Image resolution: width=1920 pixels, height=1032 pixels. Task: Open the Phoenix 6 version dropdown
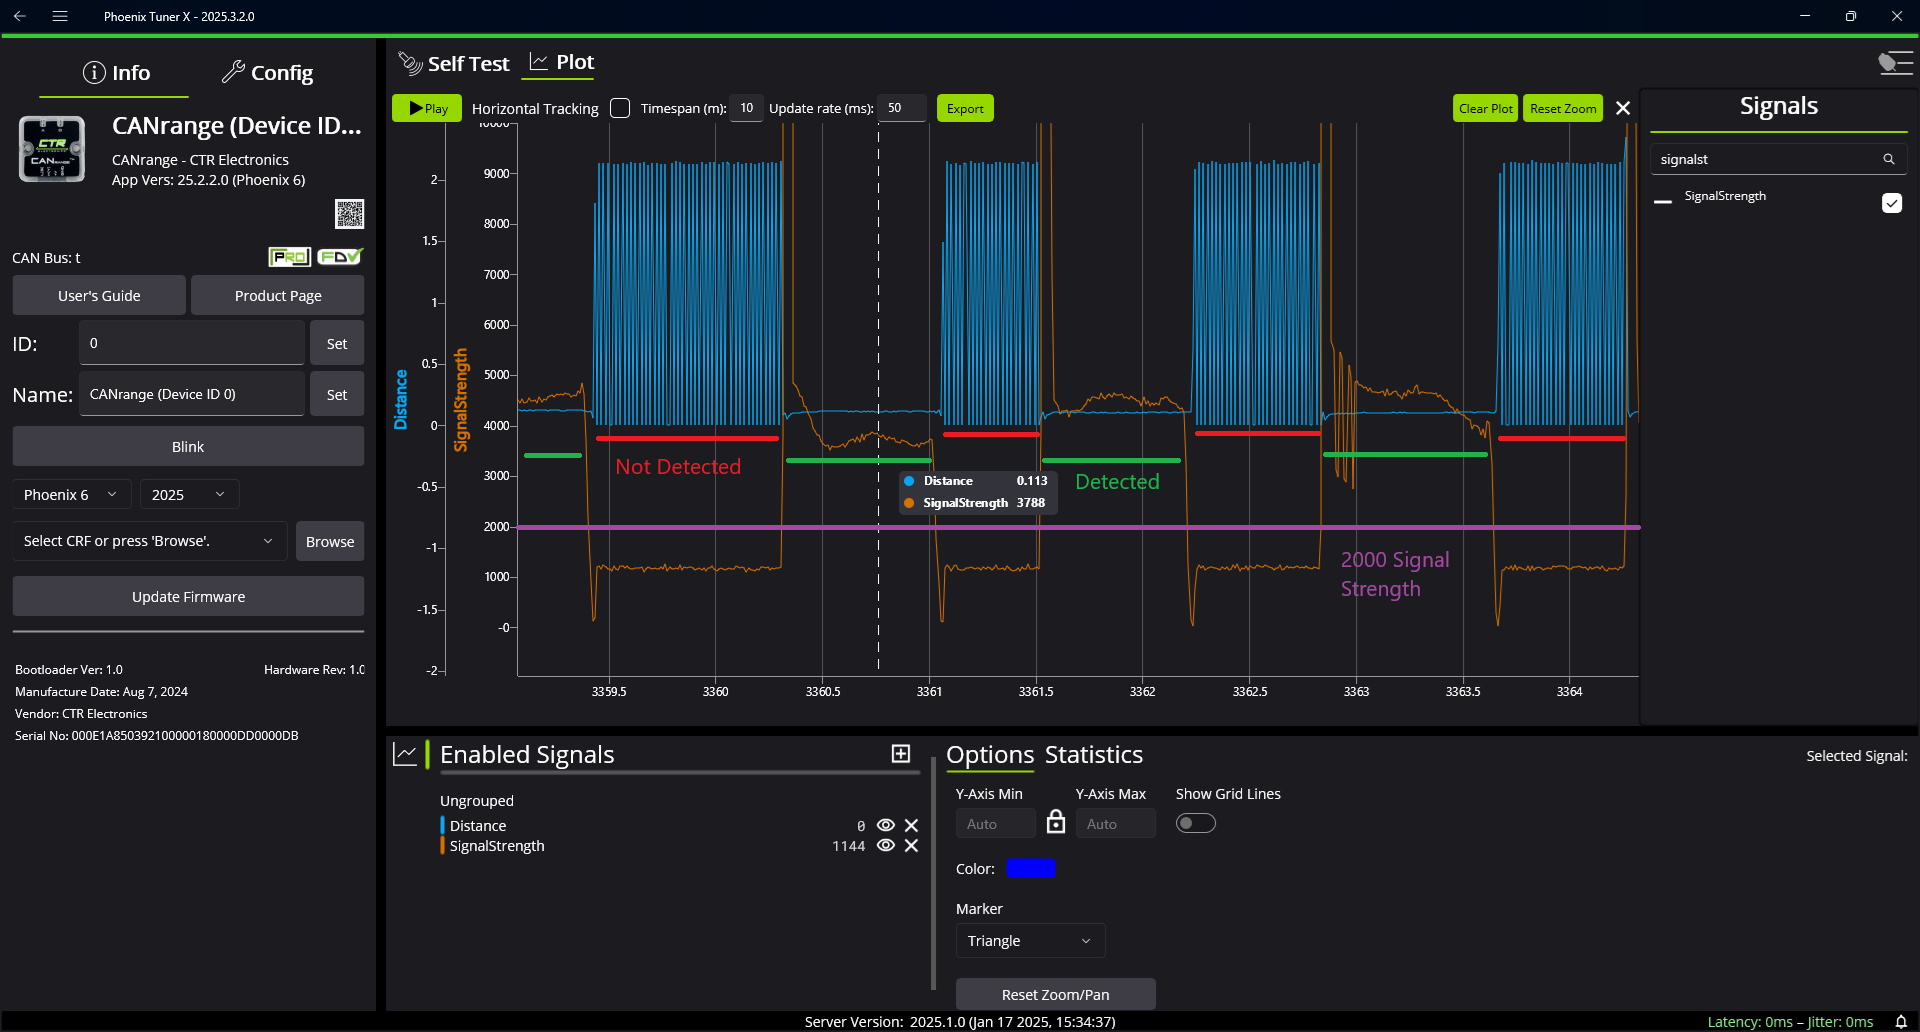[x=71, y=495]
